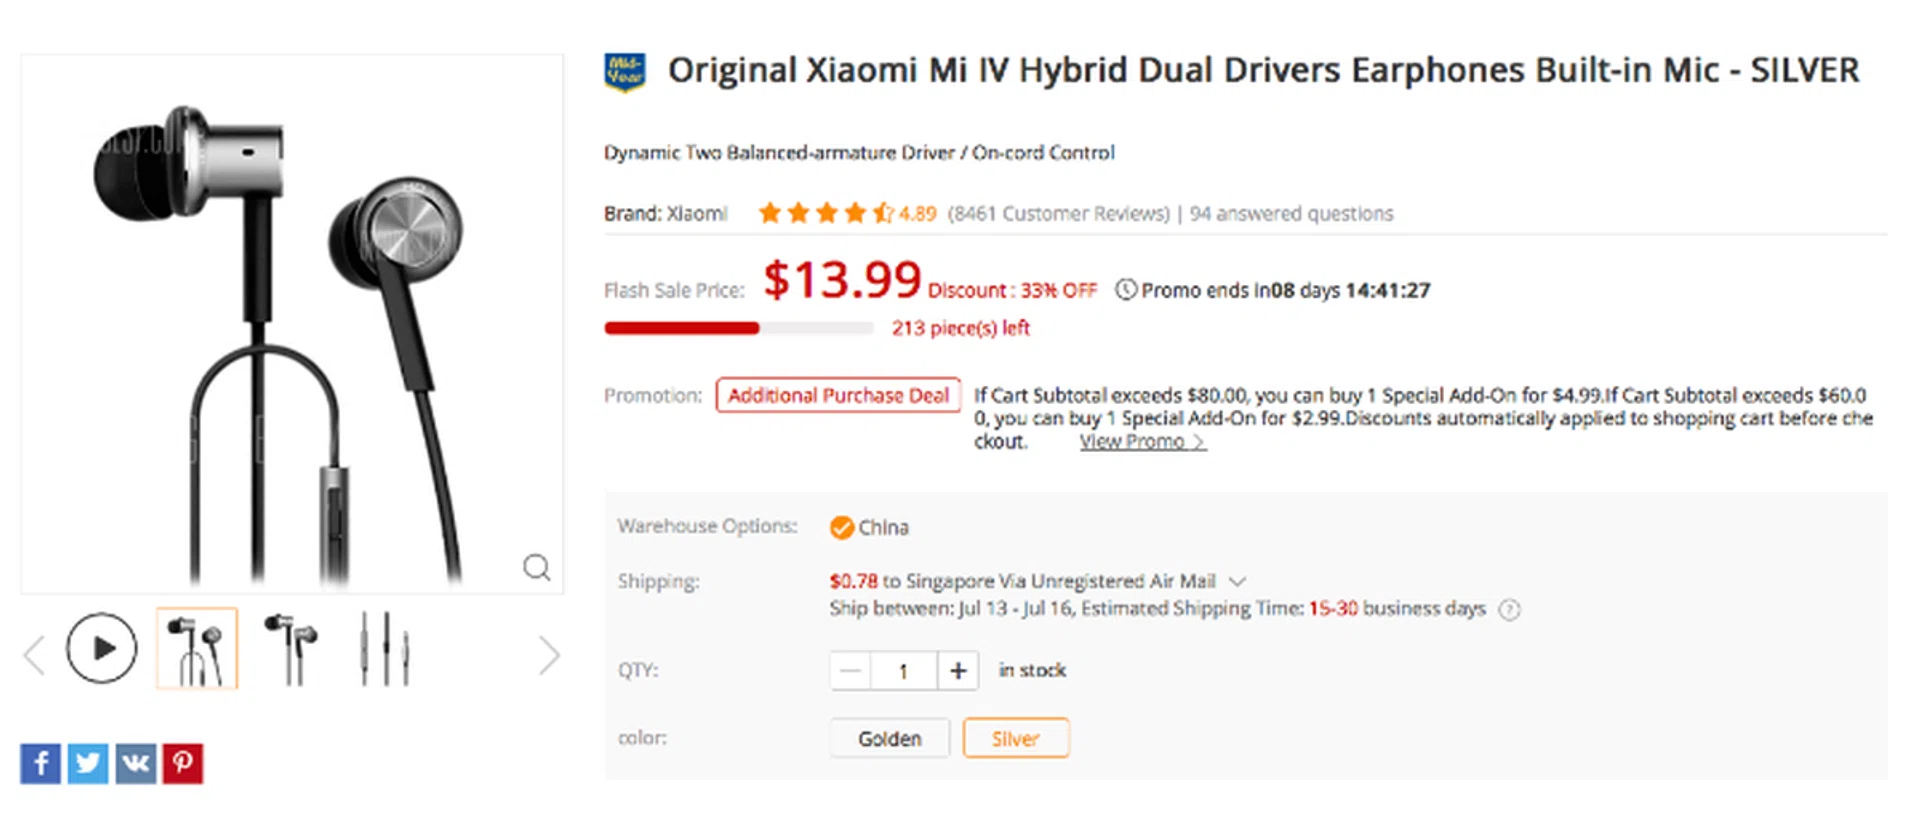This screenshot has width=1920, height=813.
Task: Select third thumbnail showing cord control
Action: 385,649
